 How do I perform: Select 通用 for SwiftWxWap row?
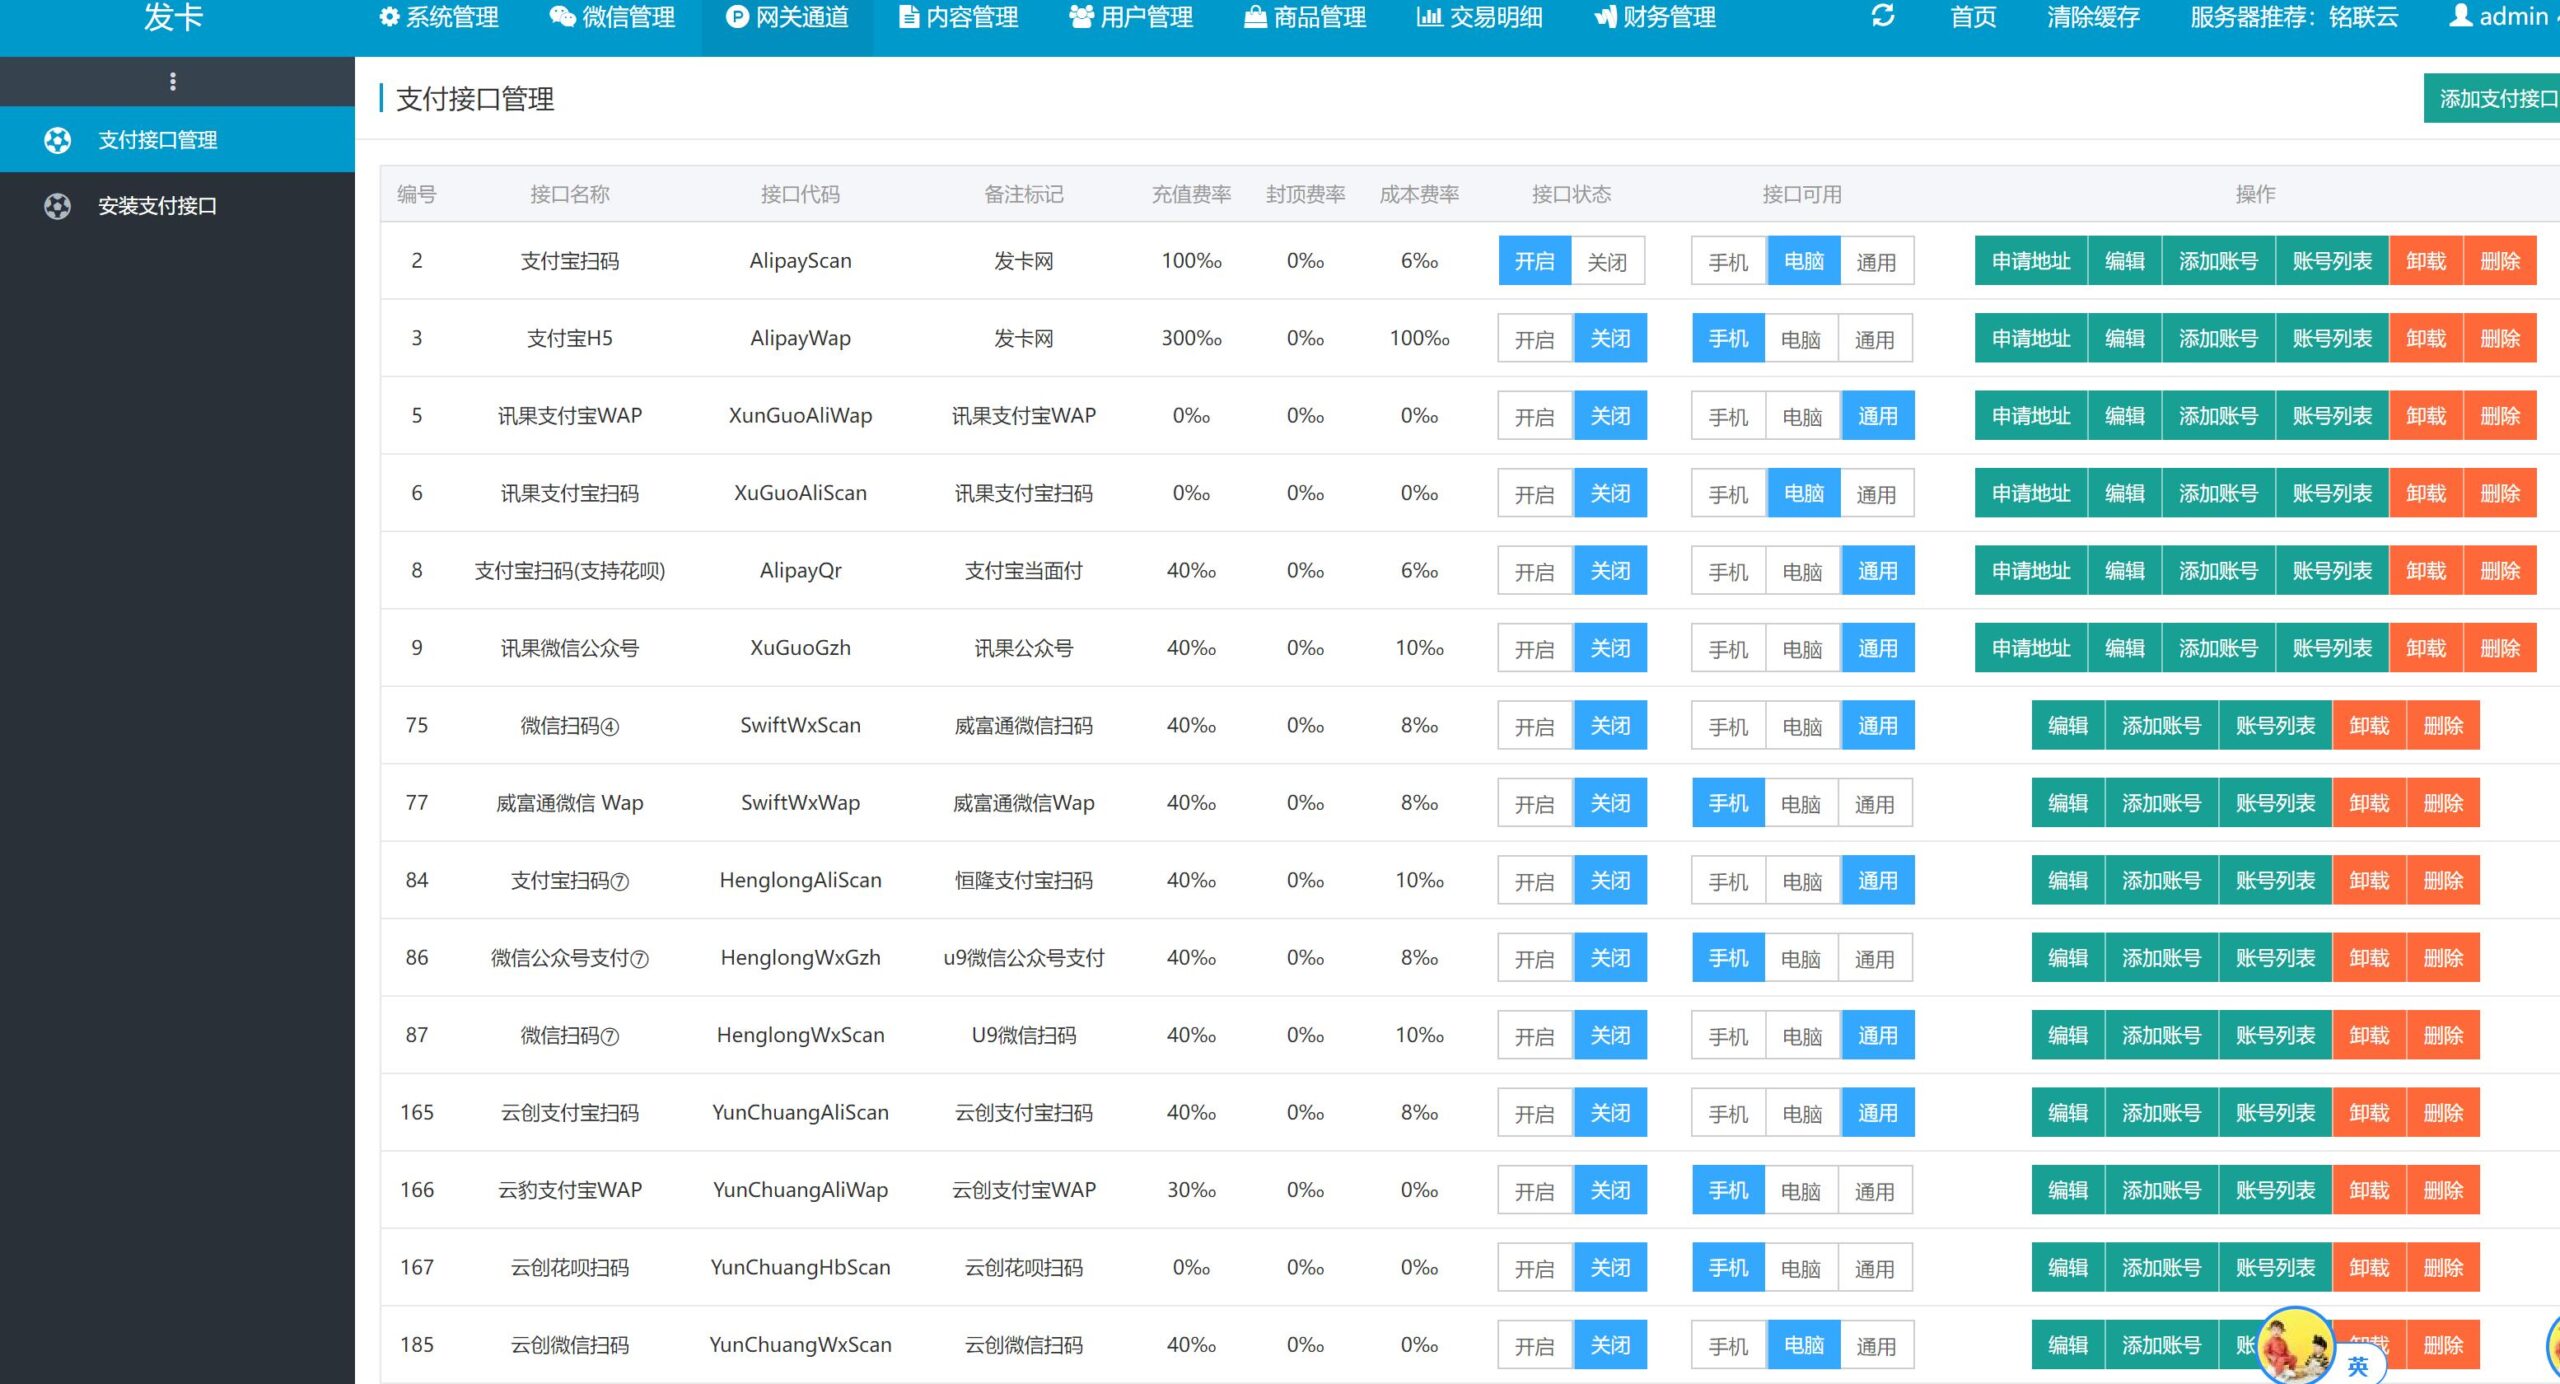[1875, 804]
